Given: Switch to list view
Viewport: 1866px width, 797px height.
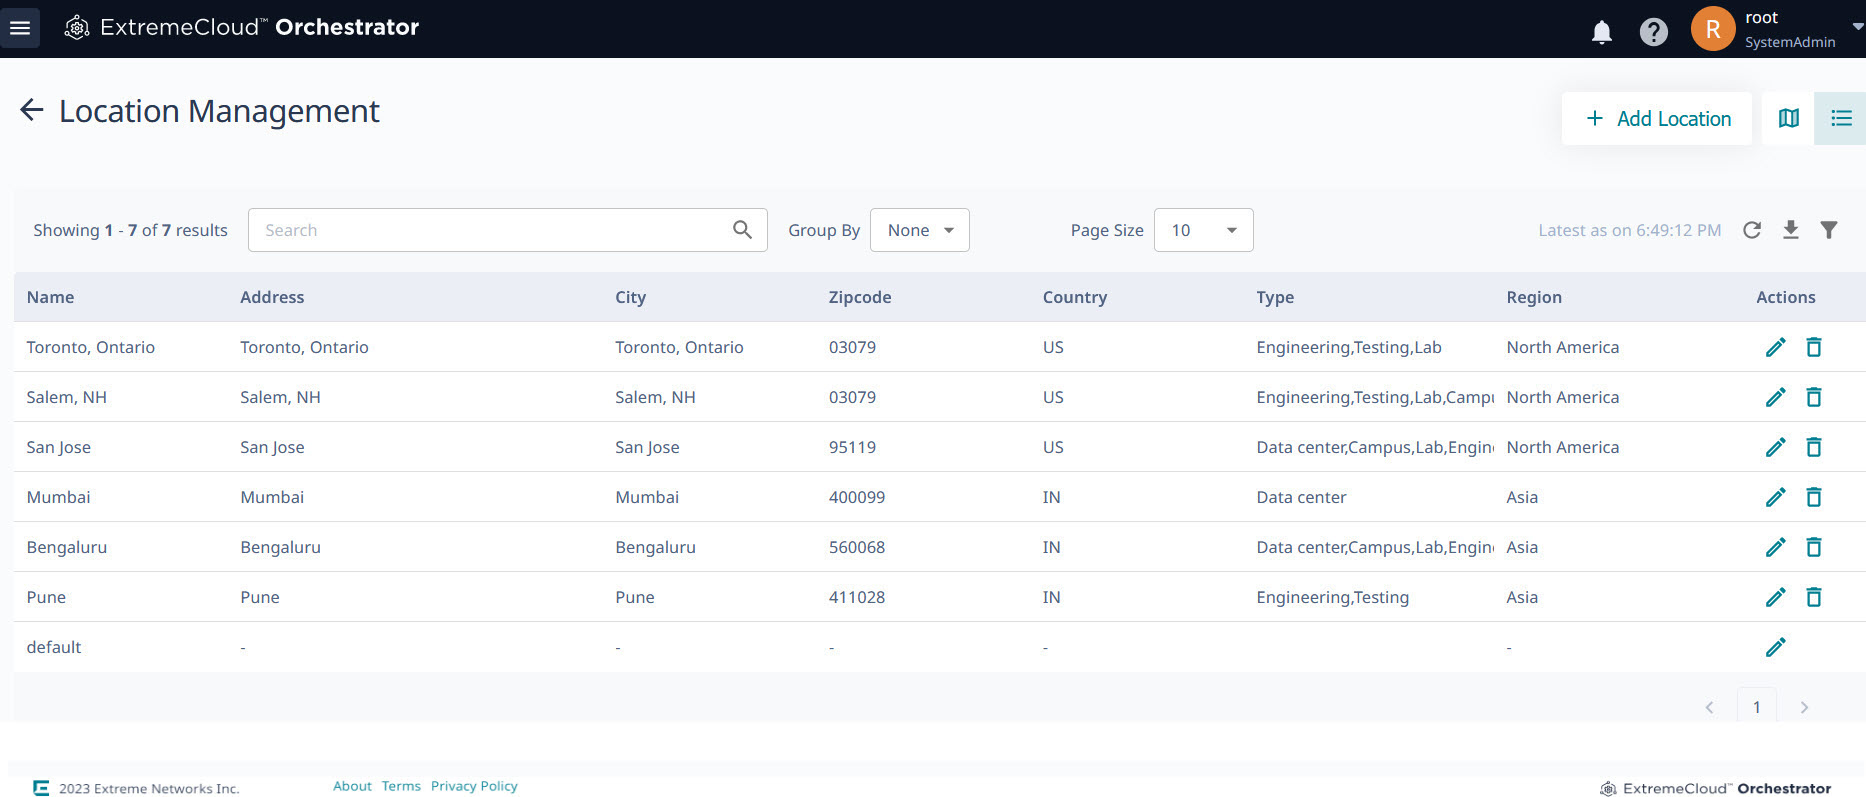Looking at the screenshot, I should 1841,118.
